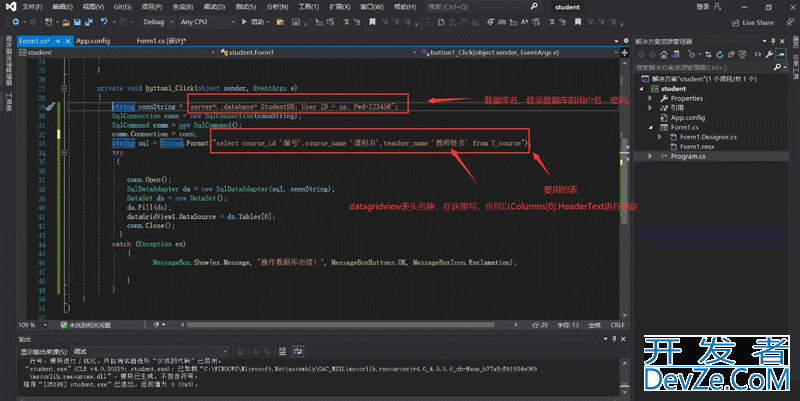Close the Form1.cs tab
This screenshot has height=401, width=800.
tap(67, 41)
